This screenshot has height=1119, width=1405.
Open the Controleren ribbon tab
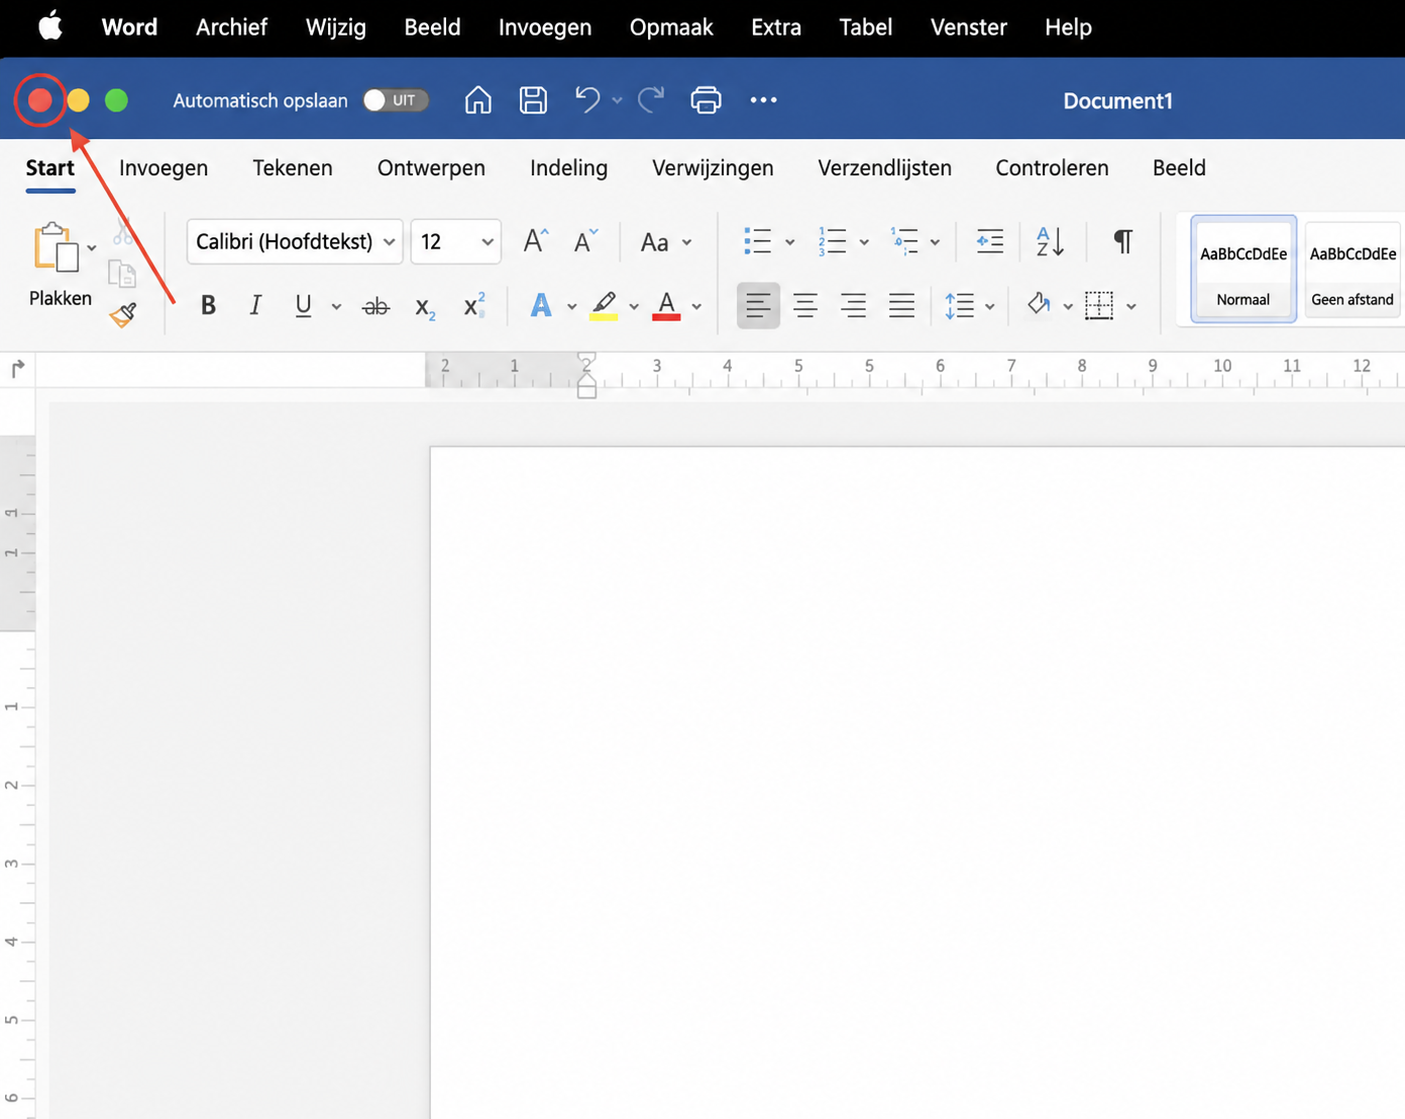[x=1052, y=168]
